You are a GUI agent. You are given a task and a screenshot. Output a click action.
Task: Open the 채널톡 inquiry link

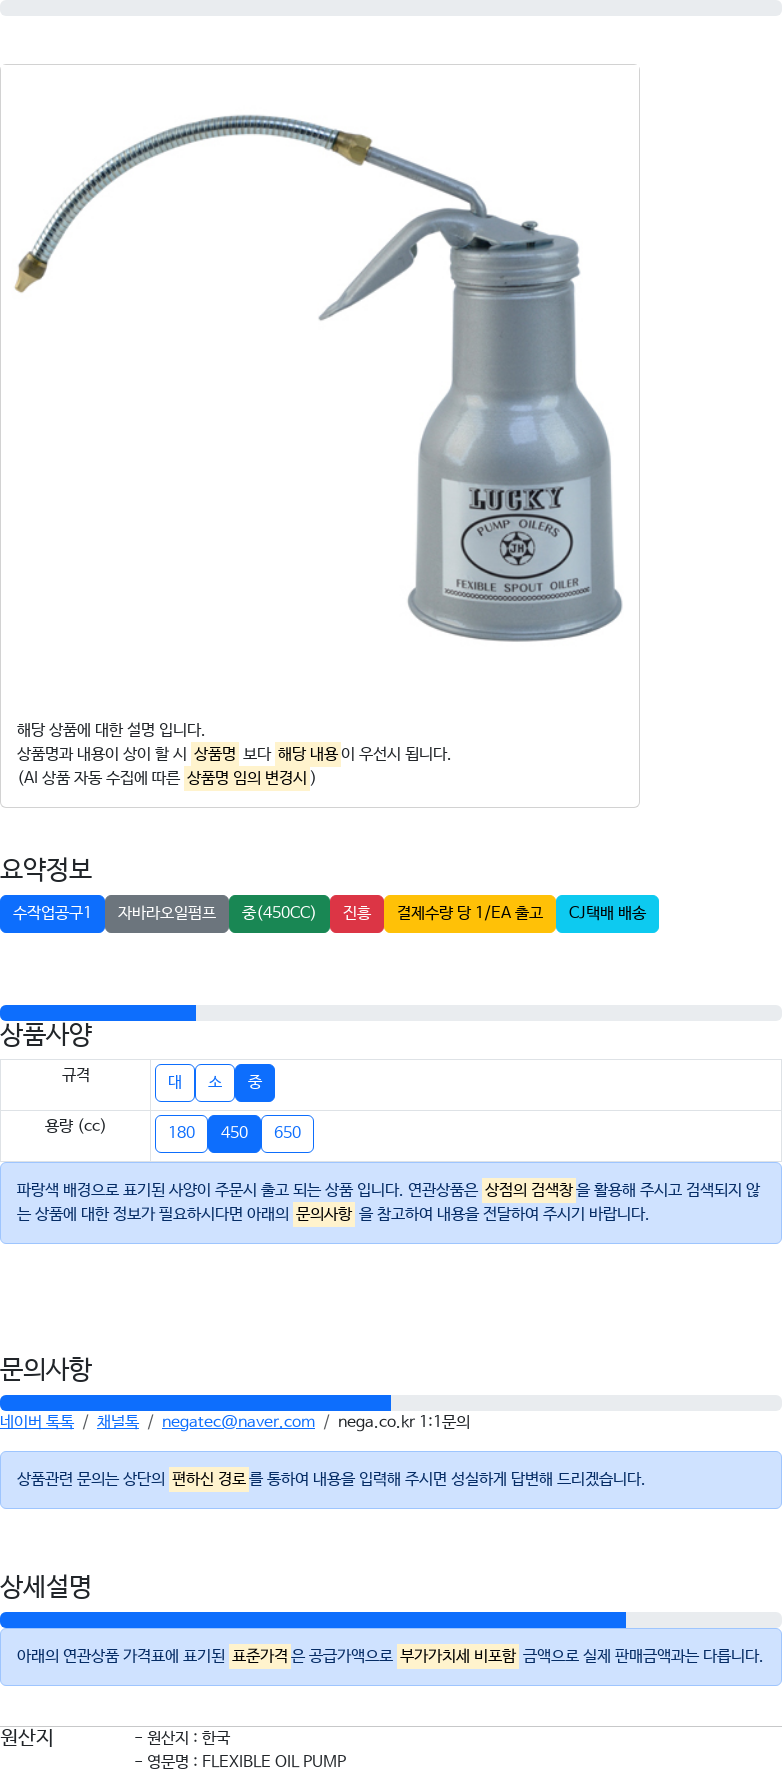pyautogui.click(x=118, y=1421)
